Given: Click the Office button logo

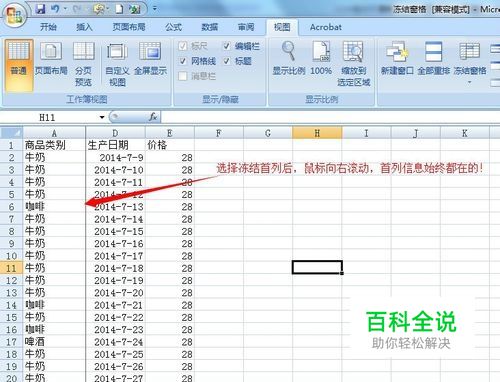Looking at the screenshot, I should (x=14, y=15).
